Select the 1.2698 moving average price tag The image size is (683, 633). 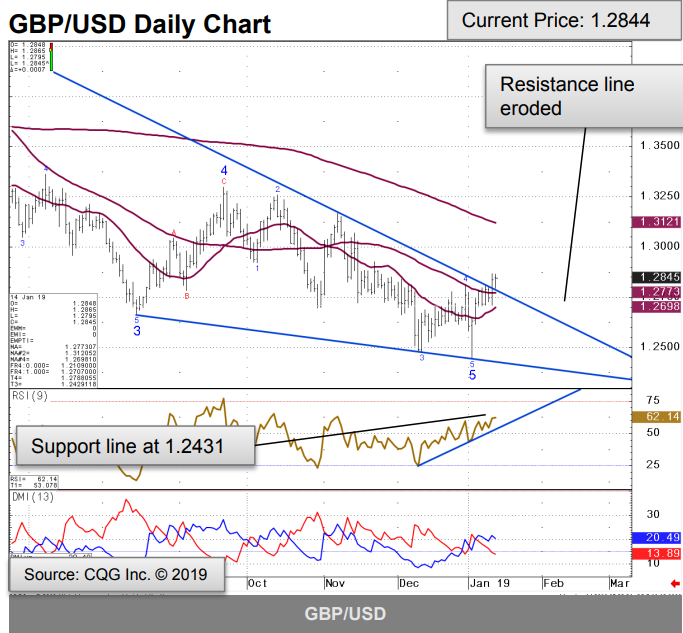point(656,305)
